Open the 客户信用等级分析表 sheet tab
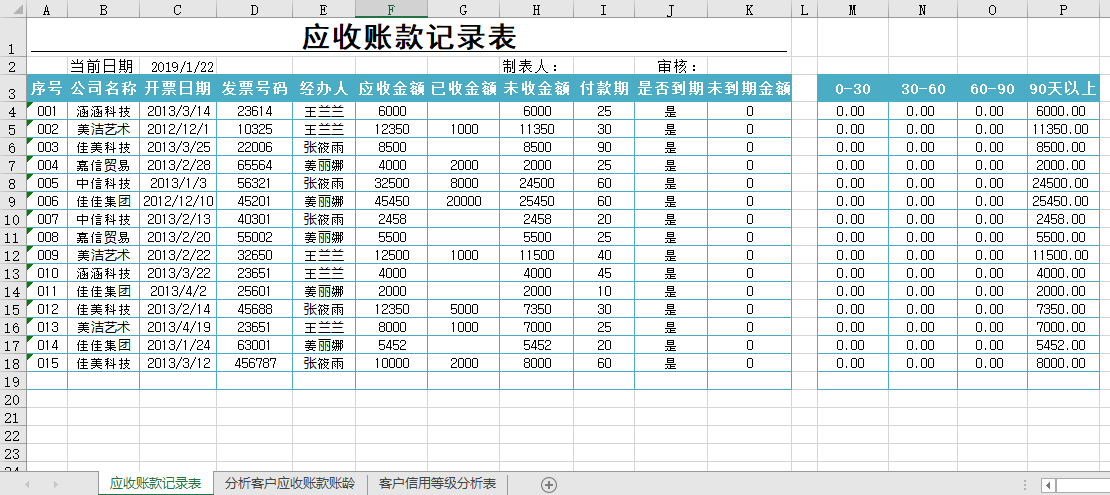 tap(437, 484)
